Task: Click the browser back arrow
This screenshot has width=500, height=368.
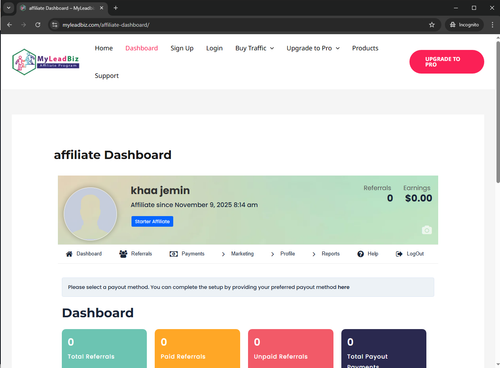Action: click(x=9, y=25)
